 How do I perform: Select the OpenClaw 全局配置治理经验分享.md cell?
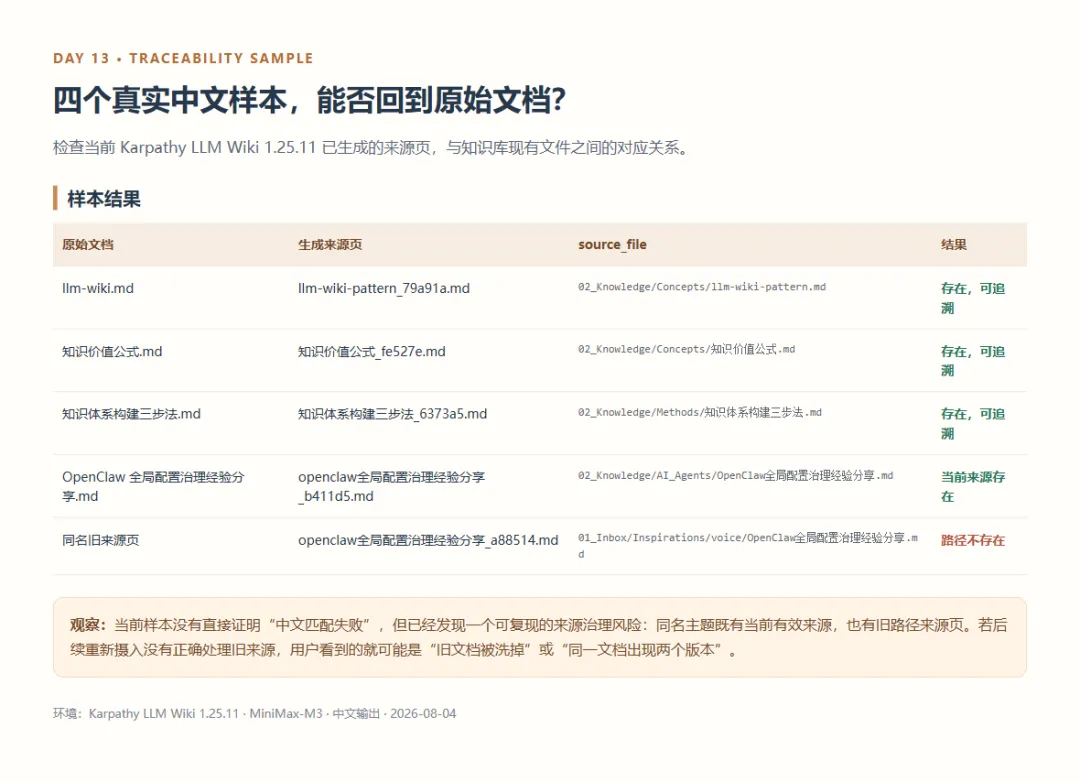tap(153, 486)
